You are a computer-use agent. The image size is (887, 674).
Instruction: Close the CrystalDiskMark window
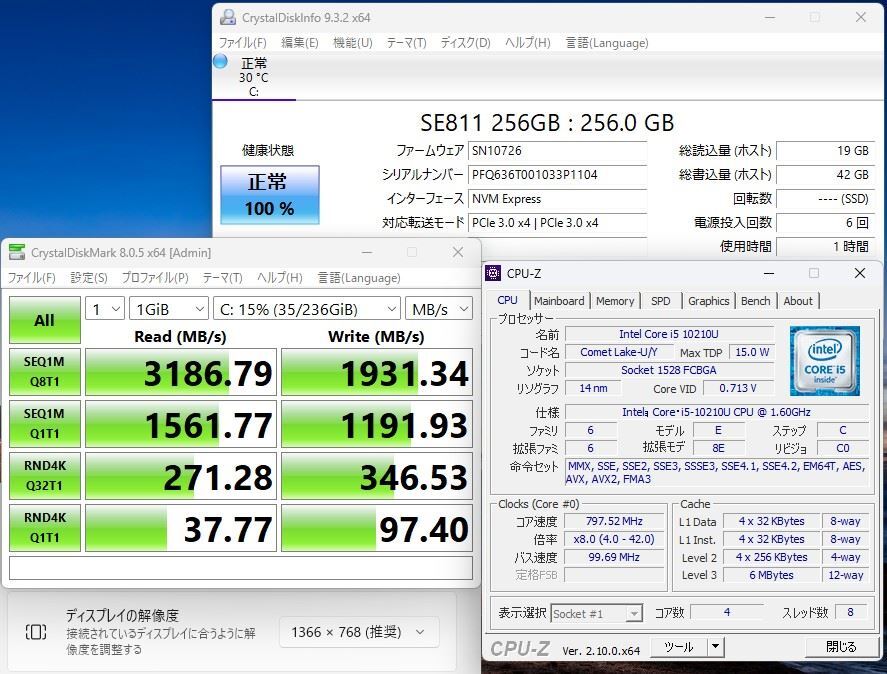coord(458,252)
